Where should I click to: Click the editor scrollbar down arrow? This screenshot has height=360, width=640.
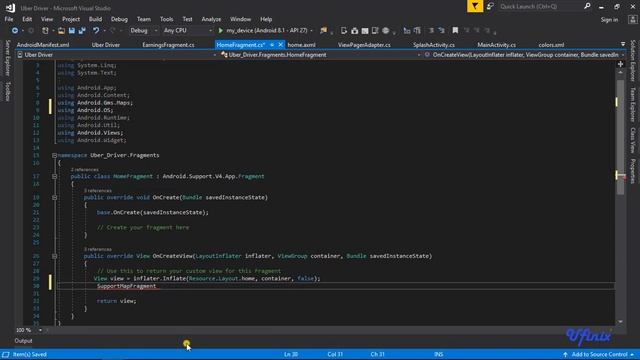click(620, 322)
